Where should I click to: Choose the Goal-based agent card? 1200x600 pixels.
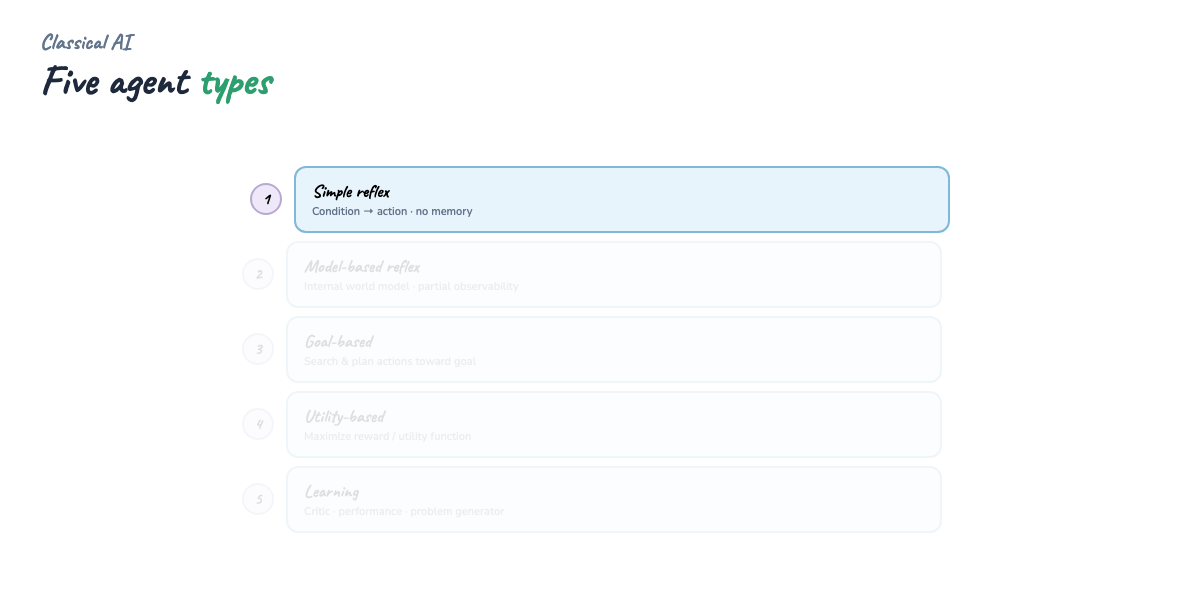coord(614,349)
